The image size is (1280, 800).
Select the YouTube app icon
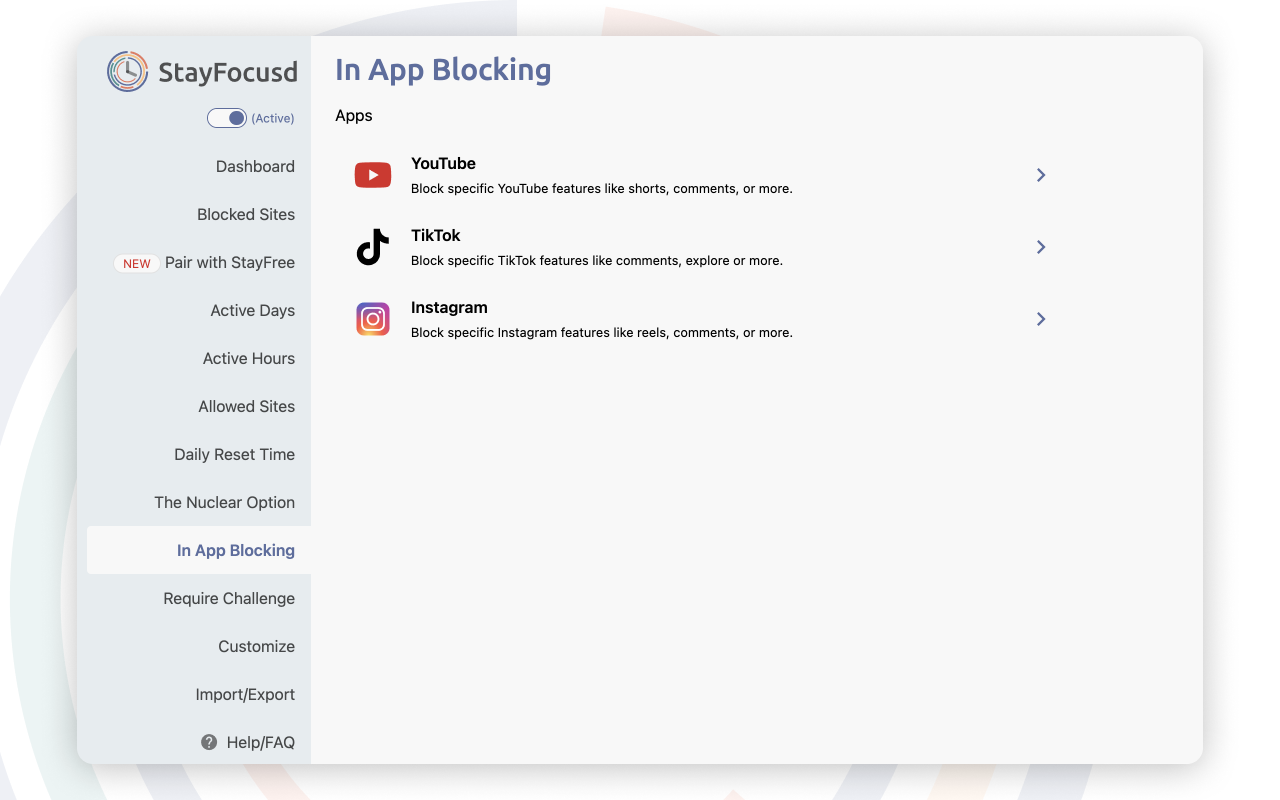372,174
